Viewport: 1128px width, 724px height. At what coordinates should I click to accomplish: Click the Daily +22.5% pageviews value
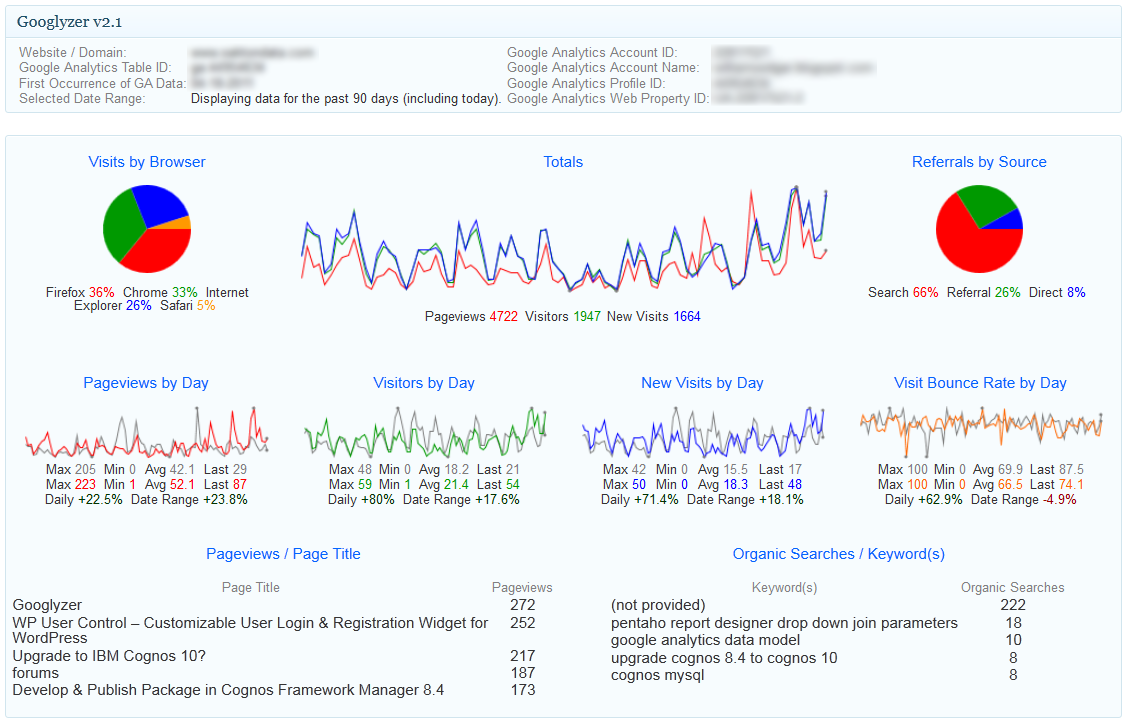(x=83, y=499)
